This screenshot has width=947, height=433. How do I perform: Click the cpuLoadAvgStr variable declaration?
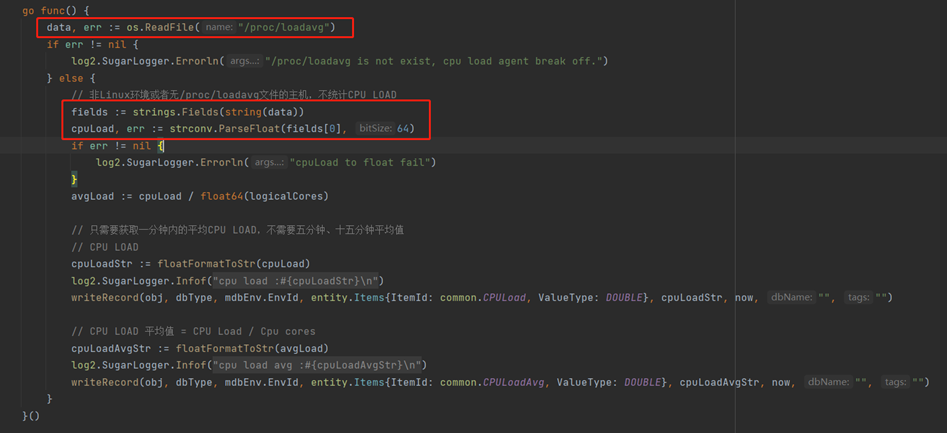[x=111, y=349]
